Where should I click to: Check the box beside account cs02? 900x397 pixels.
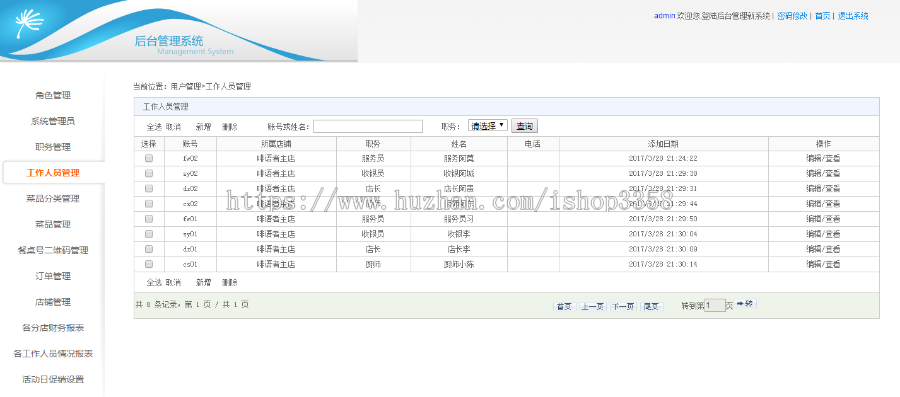pos(149,203)
